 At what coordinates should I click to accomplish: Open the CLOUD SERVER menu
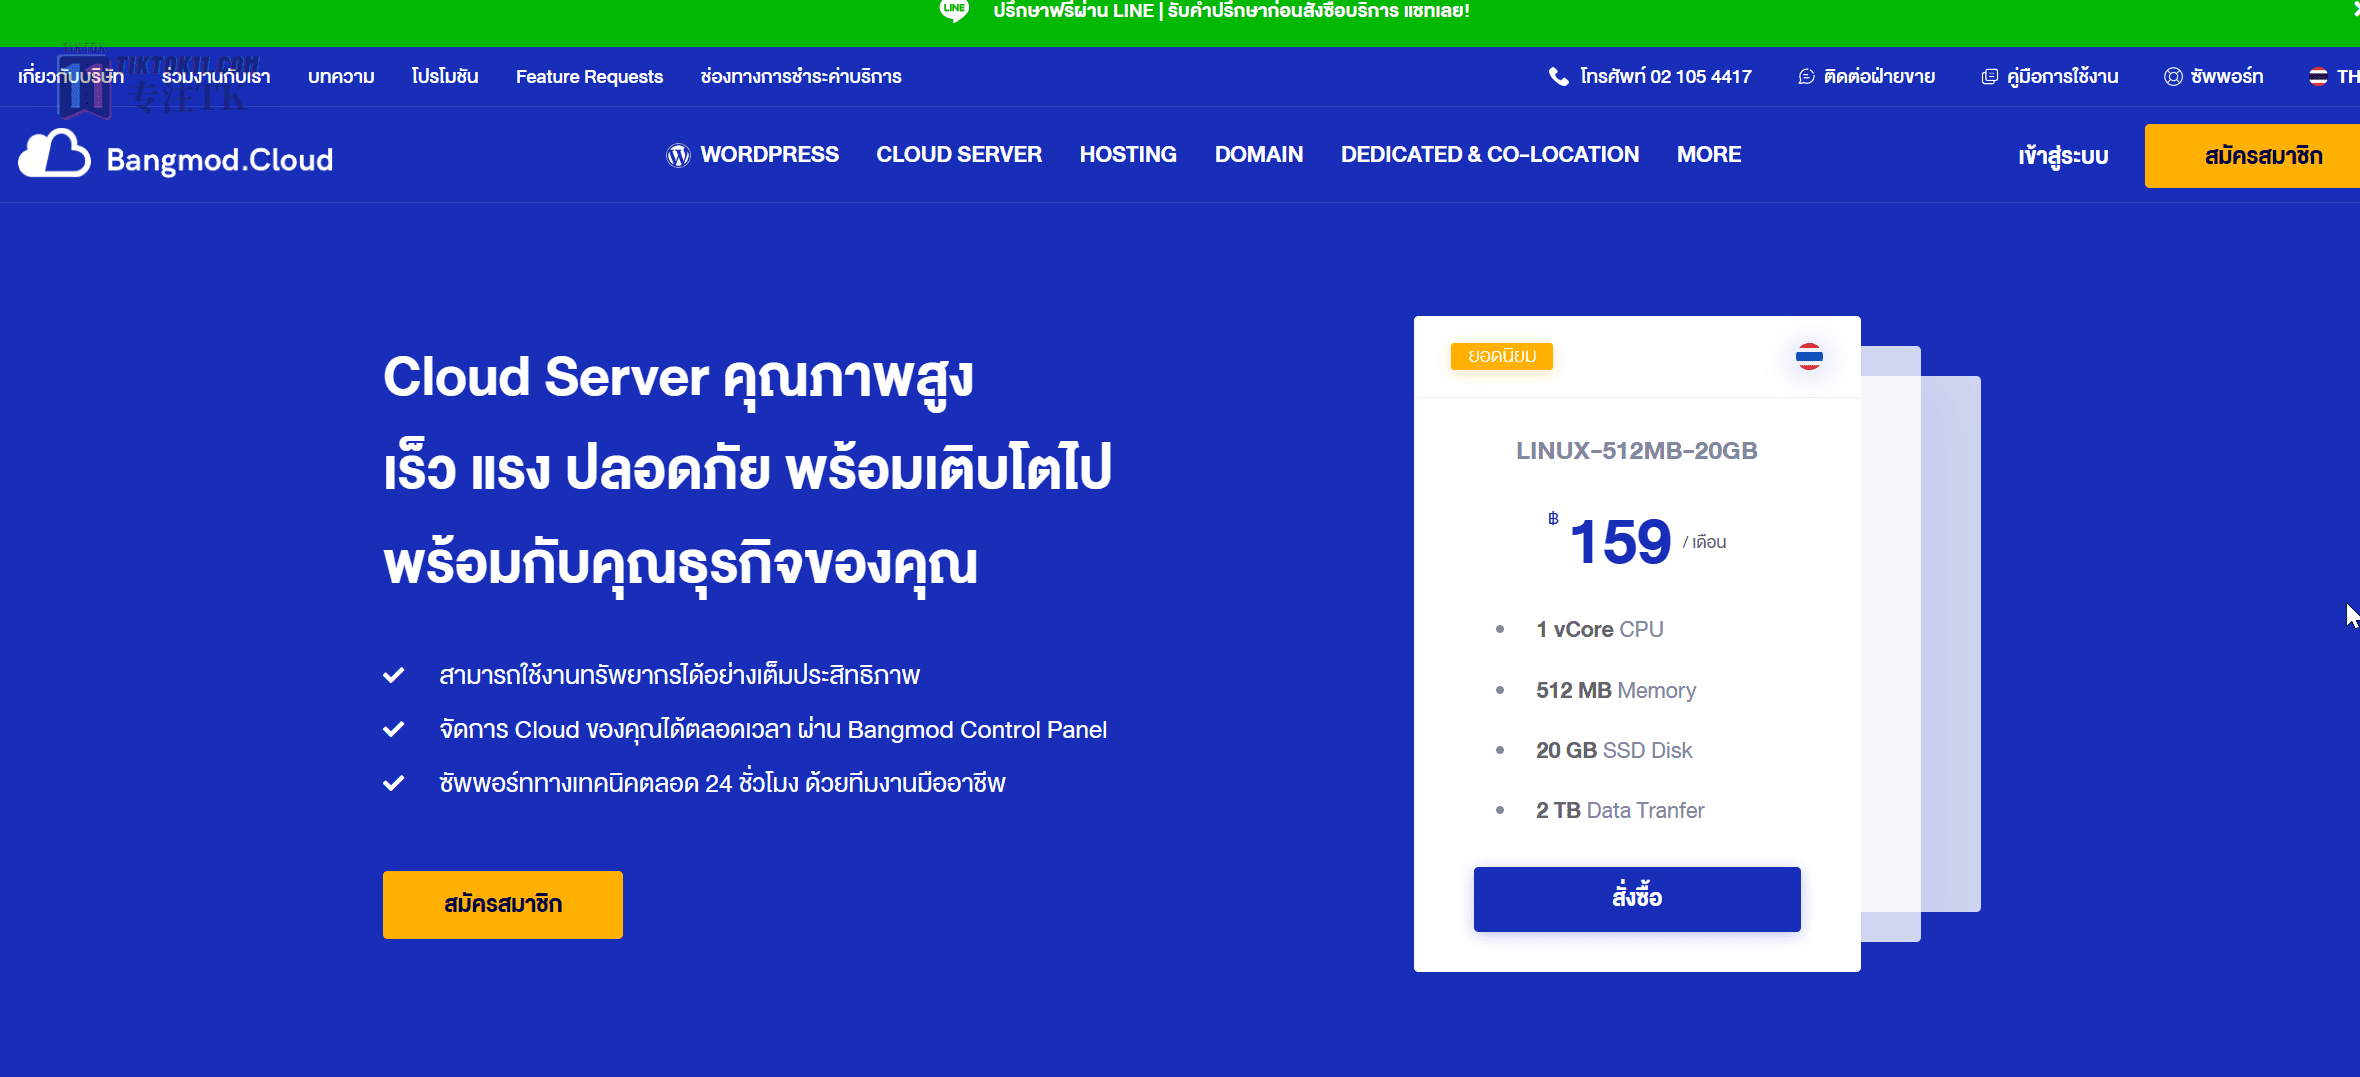[959, 155]
